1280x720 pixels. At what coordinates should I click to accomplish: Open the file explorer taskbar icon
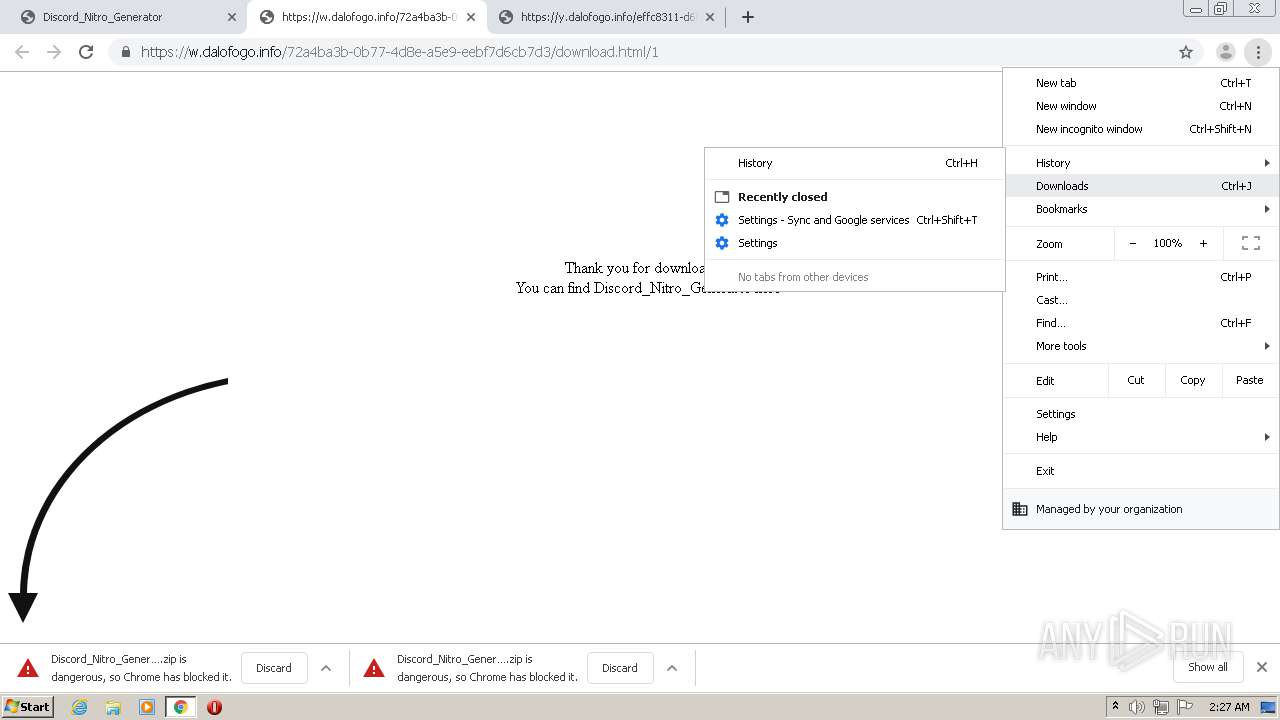[113, 707]
